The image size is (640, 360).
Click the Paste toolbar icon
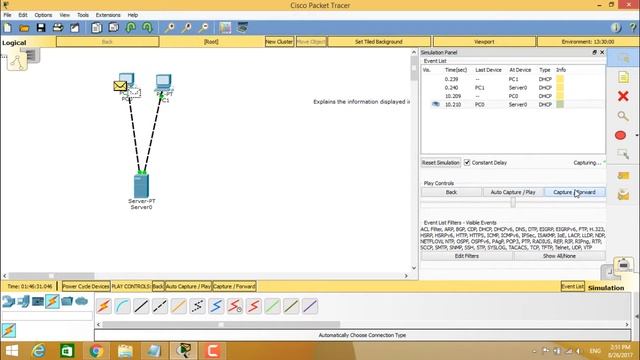pos(113,28)
